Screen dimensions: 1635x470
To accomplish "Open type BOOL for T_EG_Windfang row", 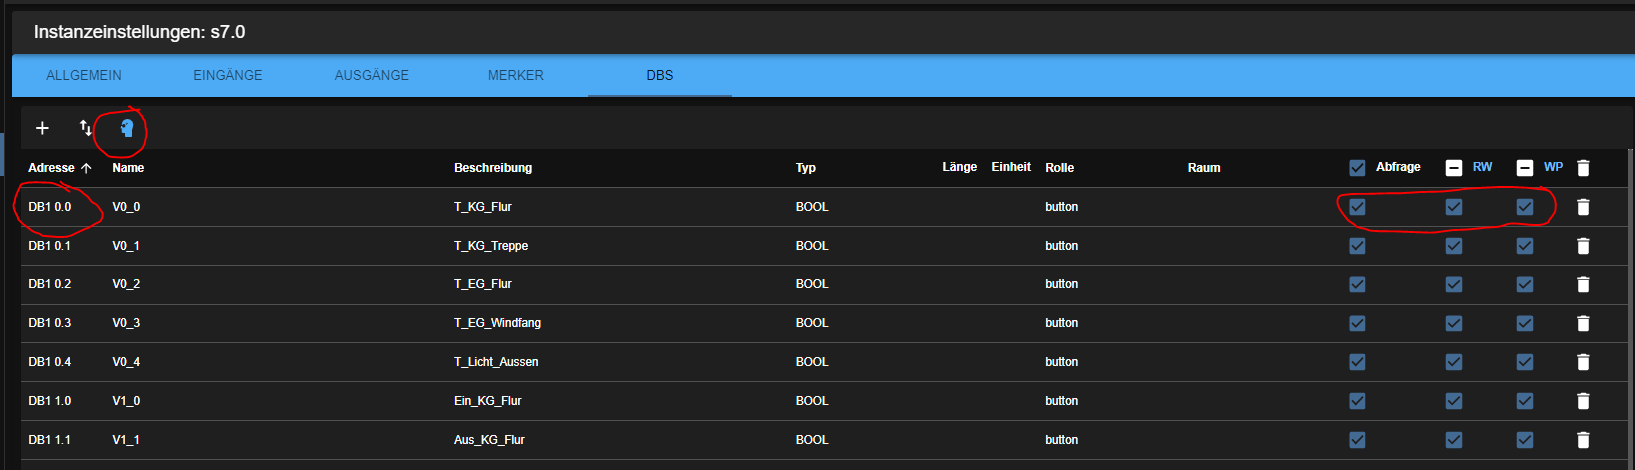I will 812,323.
